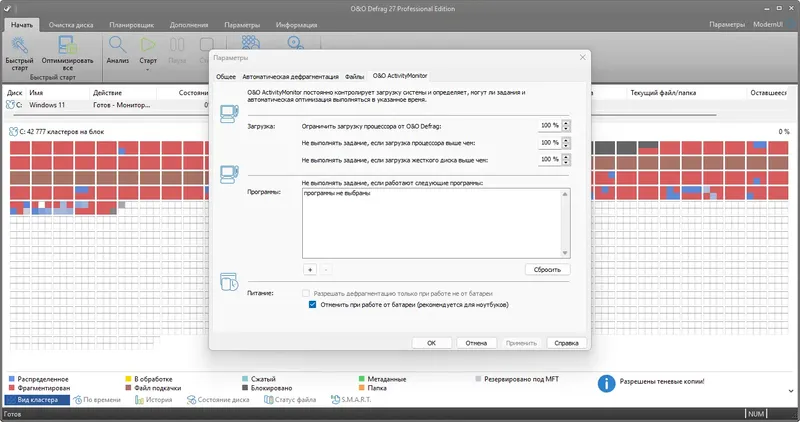Open S.M.A.R.T. view
Image resolution: width=800 pixels, height=422 pixels.
click(x=351, y=400)
